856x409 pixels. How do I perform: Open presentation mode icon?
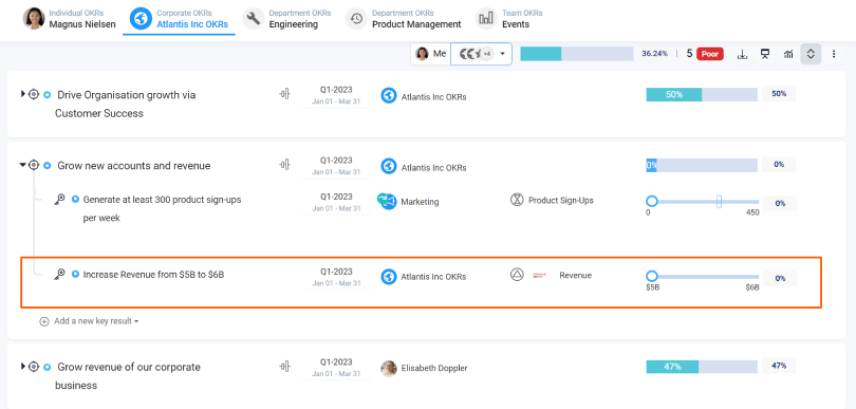coord(765,54)
